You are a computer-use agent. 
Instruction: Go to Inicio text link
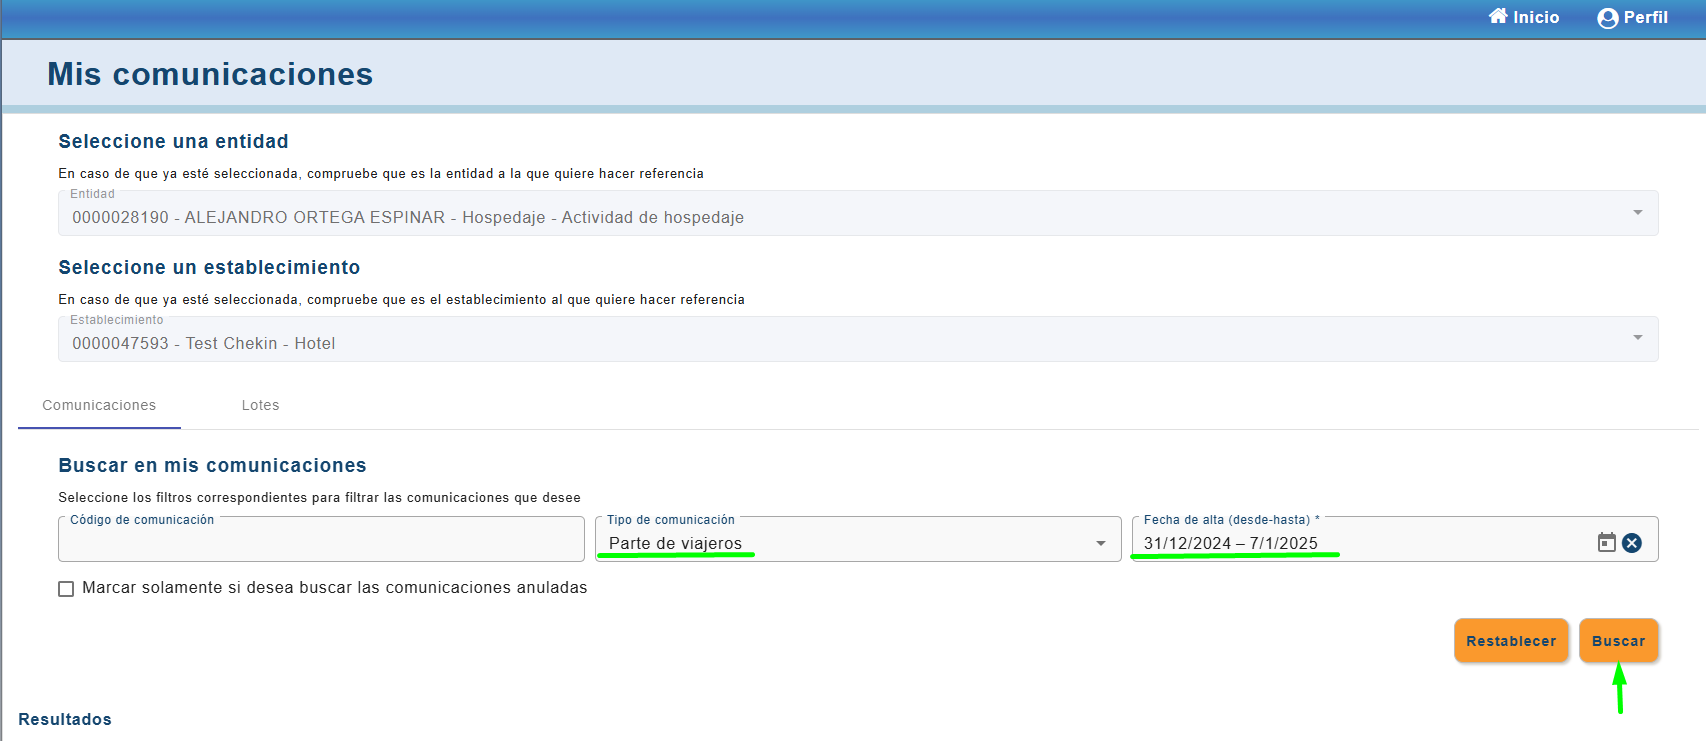pos(1536,17)
